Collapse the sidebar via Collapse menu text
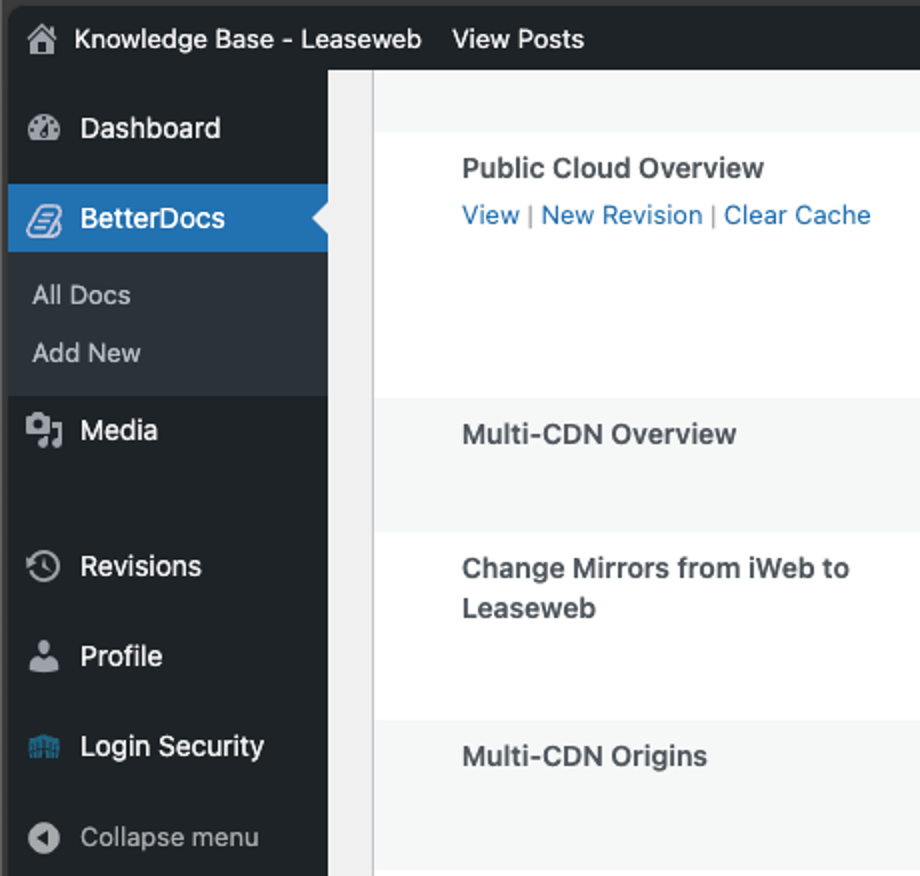This screenshot has width=920, height=876. pos(169,837)
